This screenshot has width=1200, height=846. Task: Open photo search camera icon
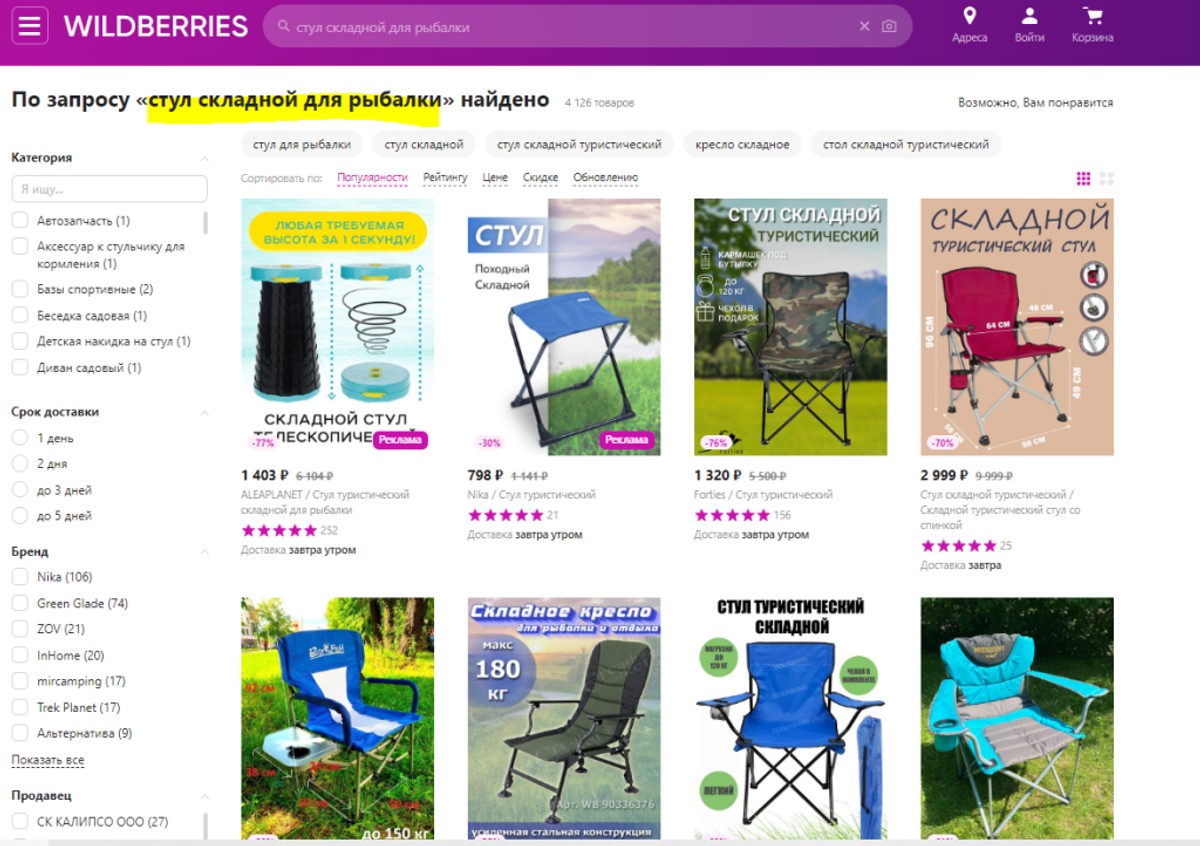(889, 27)
